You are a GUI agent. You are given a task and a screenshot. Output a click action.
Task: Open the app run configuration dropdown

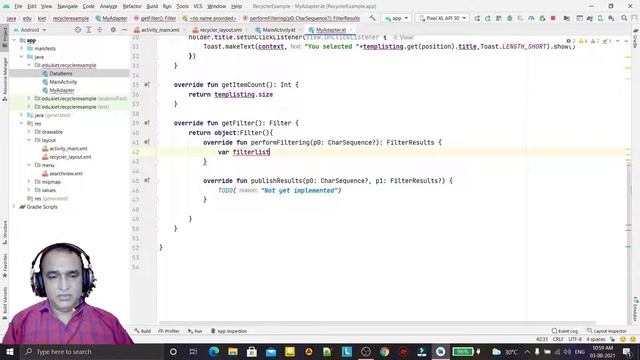point(396,18)
